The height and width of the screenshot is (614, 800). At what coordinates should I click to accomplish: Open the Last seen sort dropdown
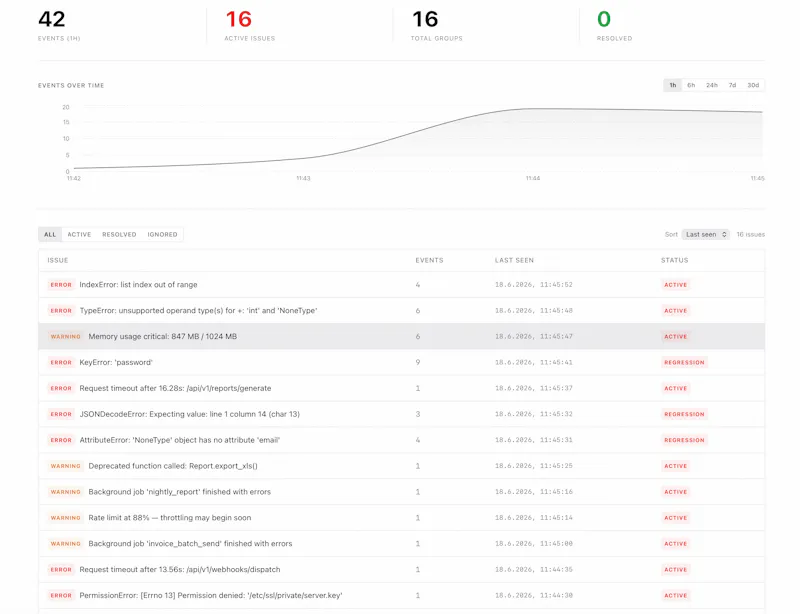pos(706,234)
